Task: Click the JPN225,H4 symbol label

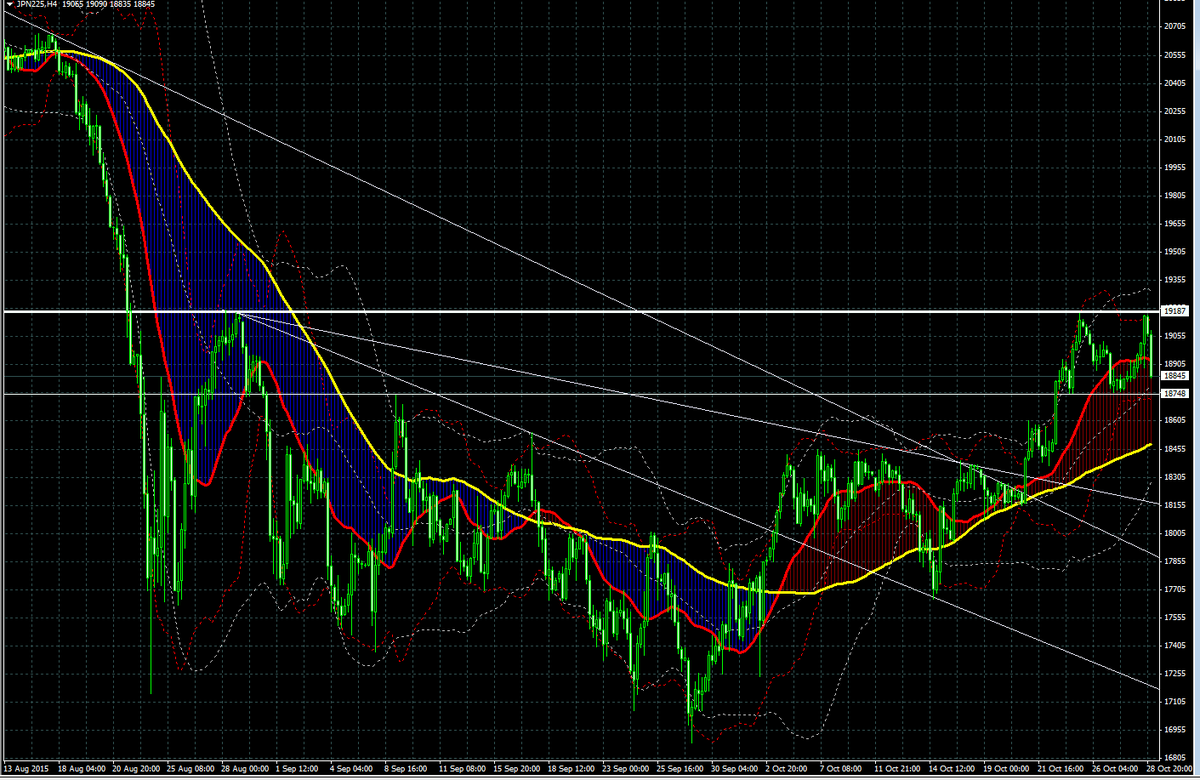Action: tap(37, 5)
